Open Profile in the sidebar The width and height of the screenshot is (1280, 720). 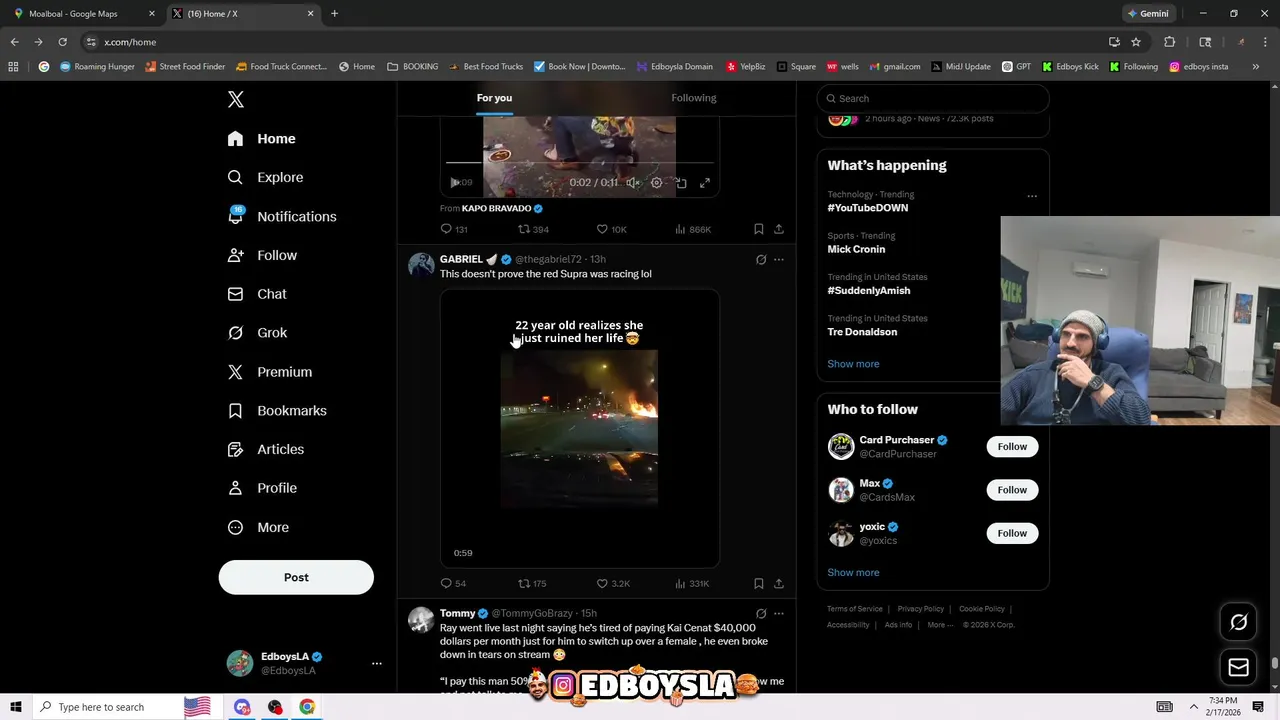pyautogui.click(x=262, y=488)
